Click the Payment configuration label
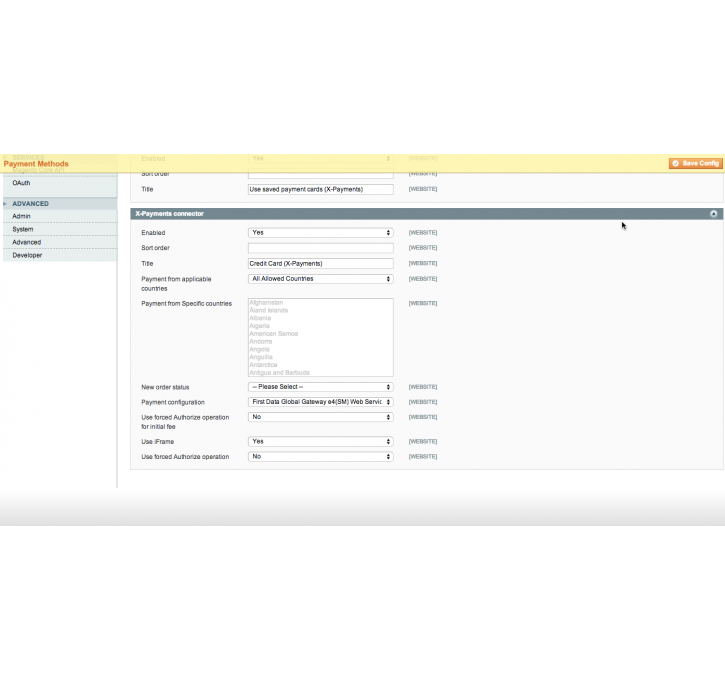This screenshot has width=725, height=680. click(x=173, y=403)
